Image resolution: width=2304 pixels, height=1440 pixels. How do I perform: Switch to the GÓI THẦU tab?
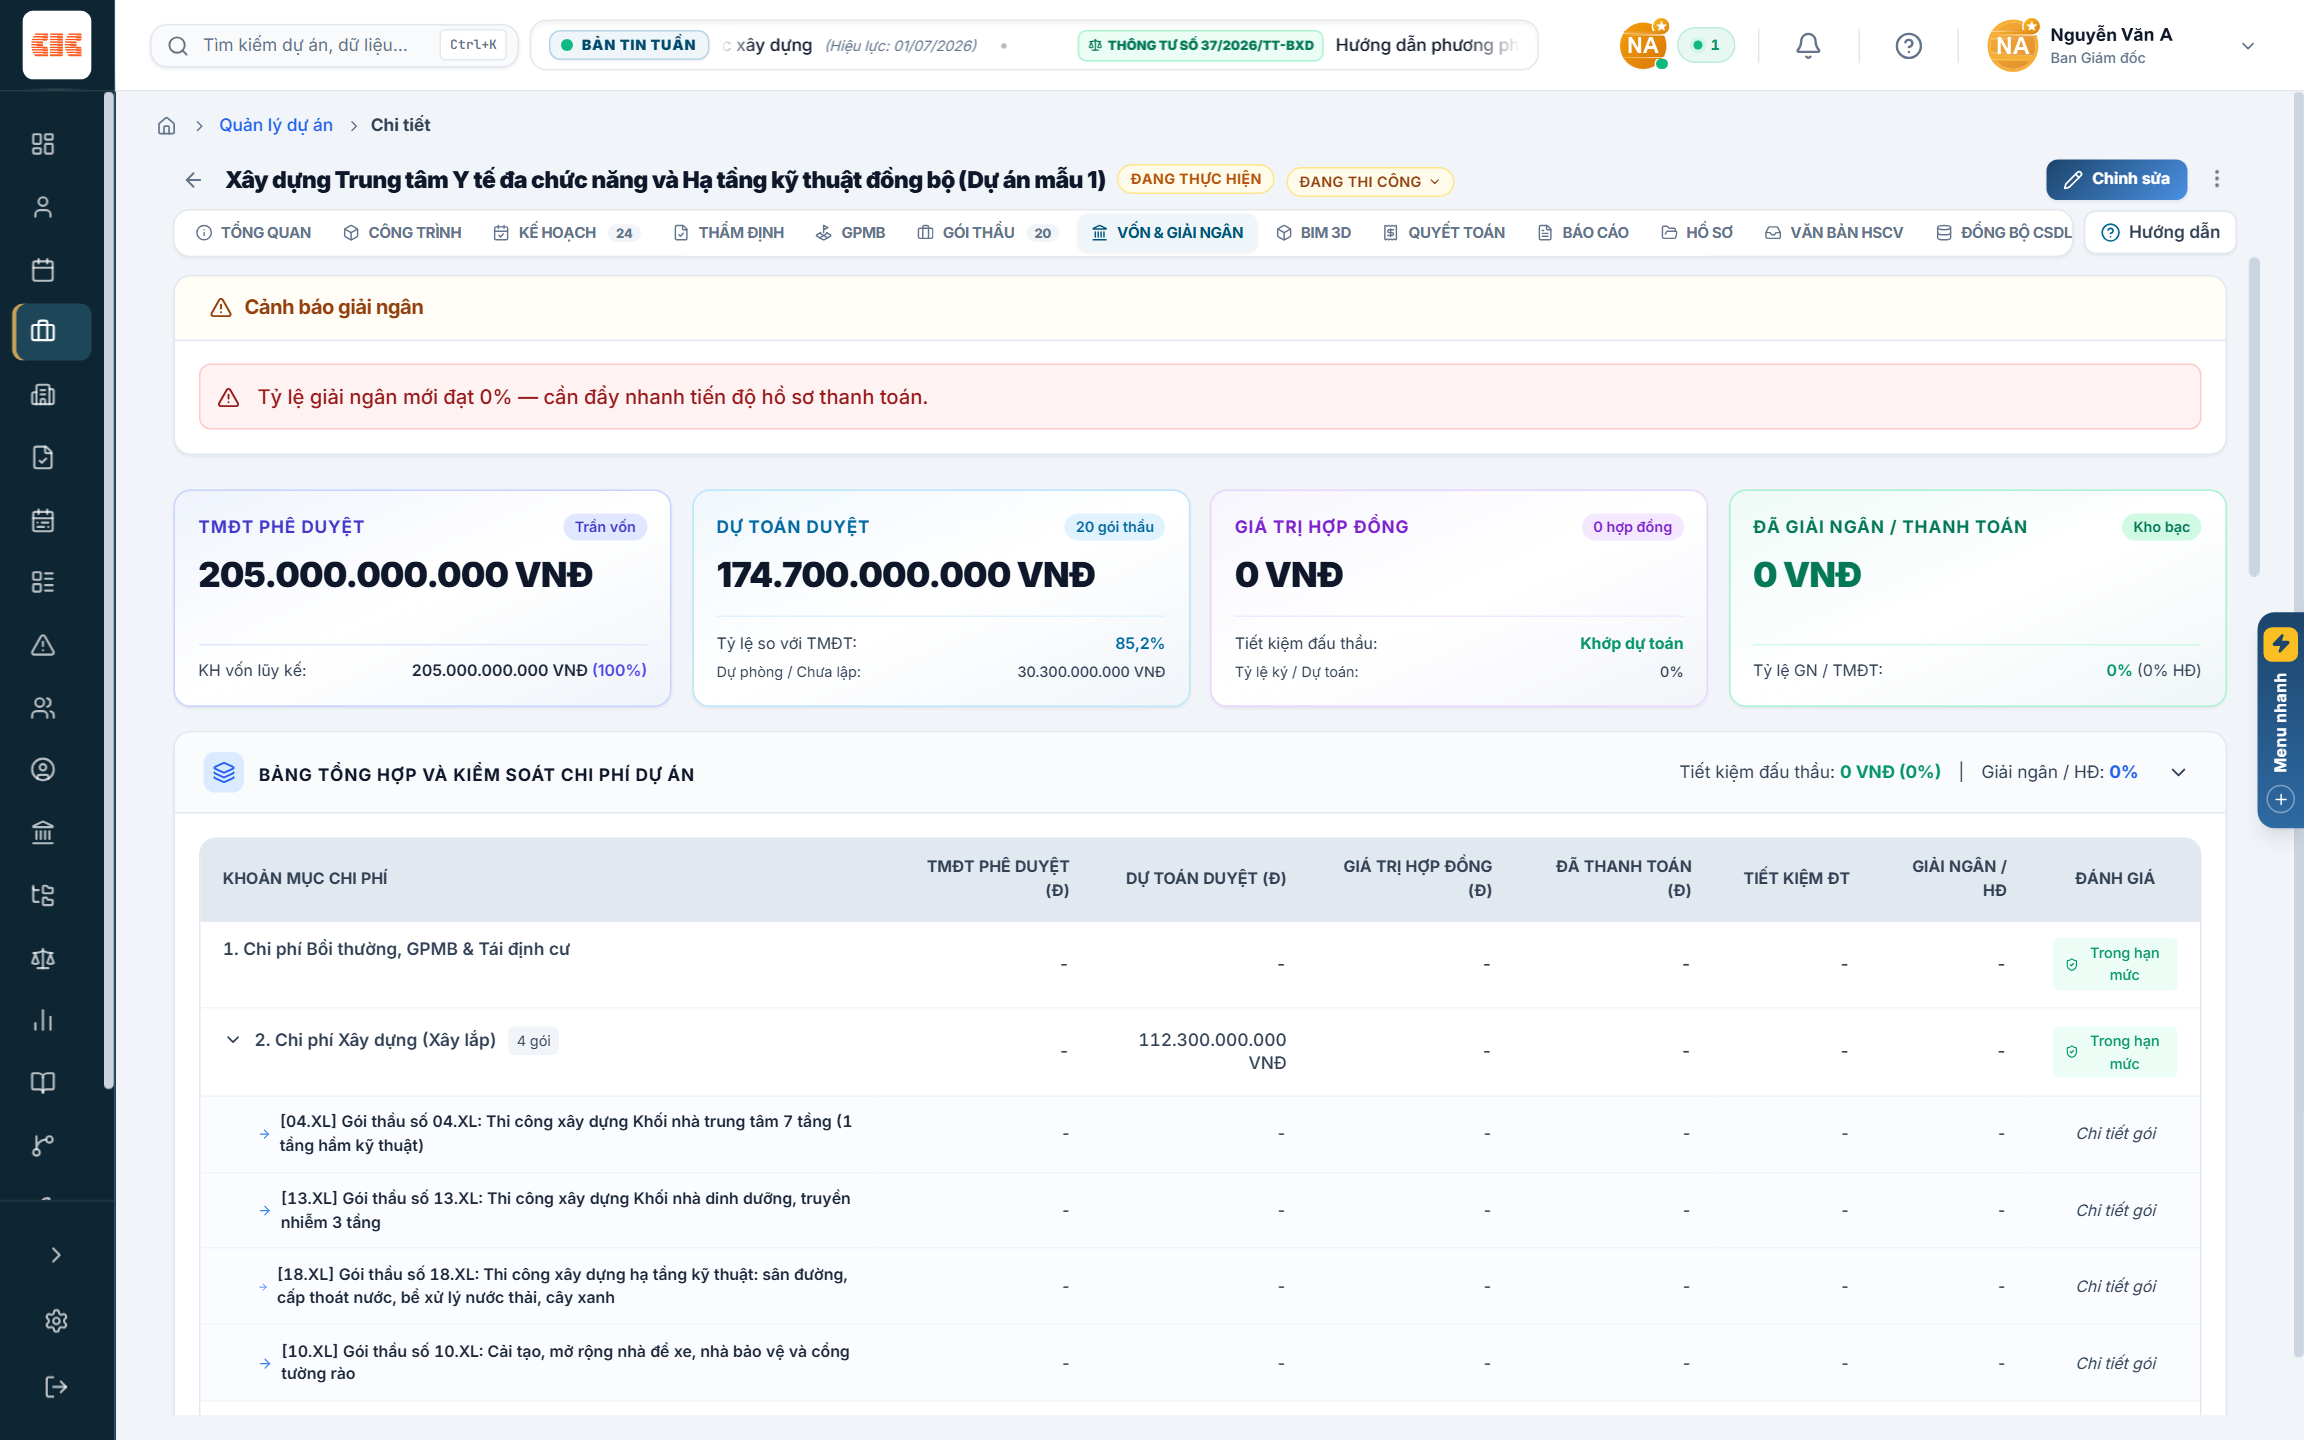coord(985,233)
